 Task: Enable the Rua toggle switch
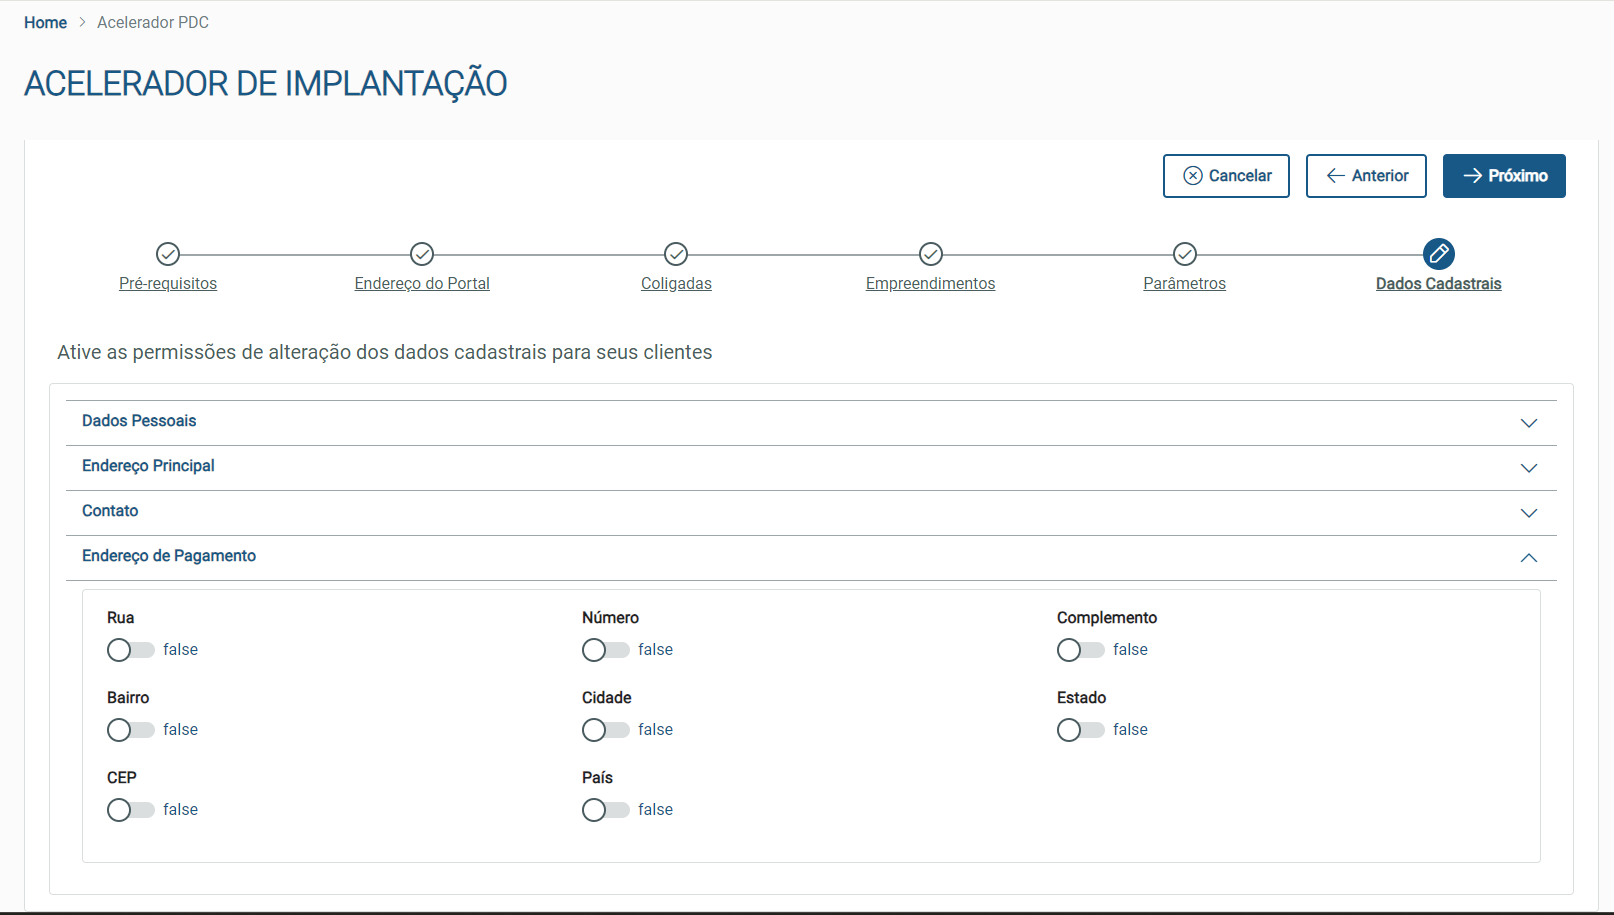130,650
